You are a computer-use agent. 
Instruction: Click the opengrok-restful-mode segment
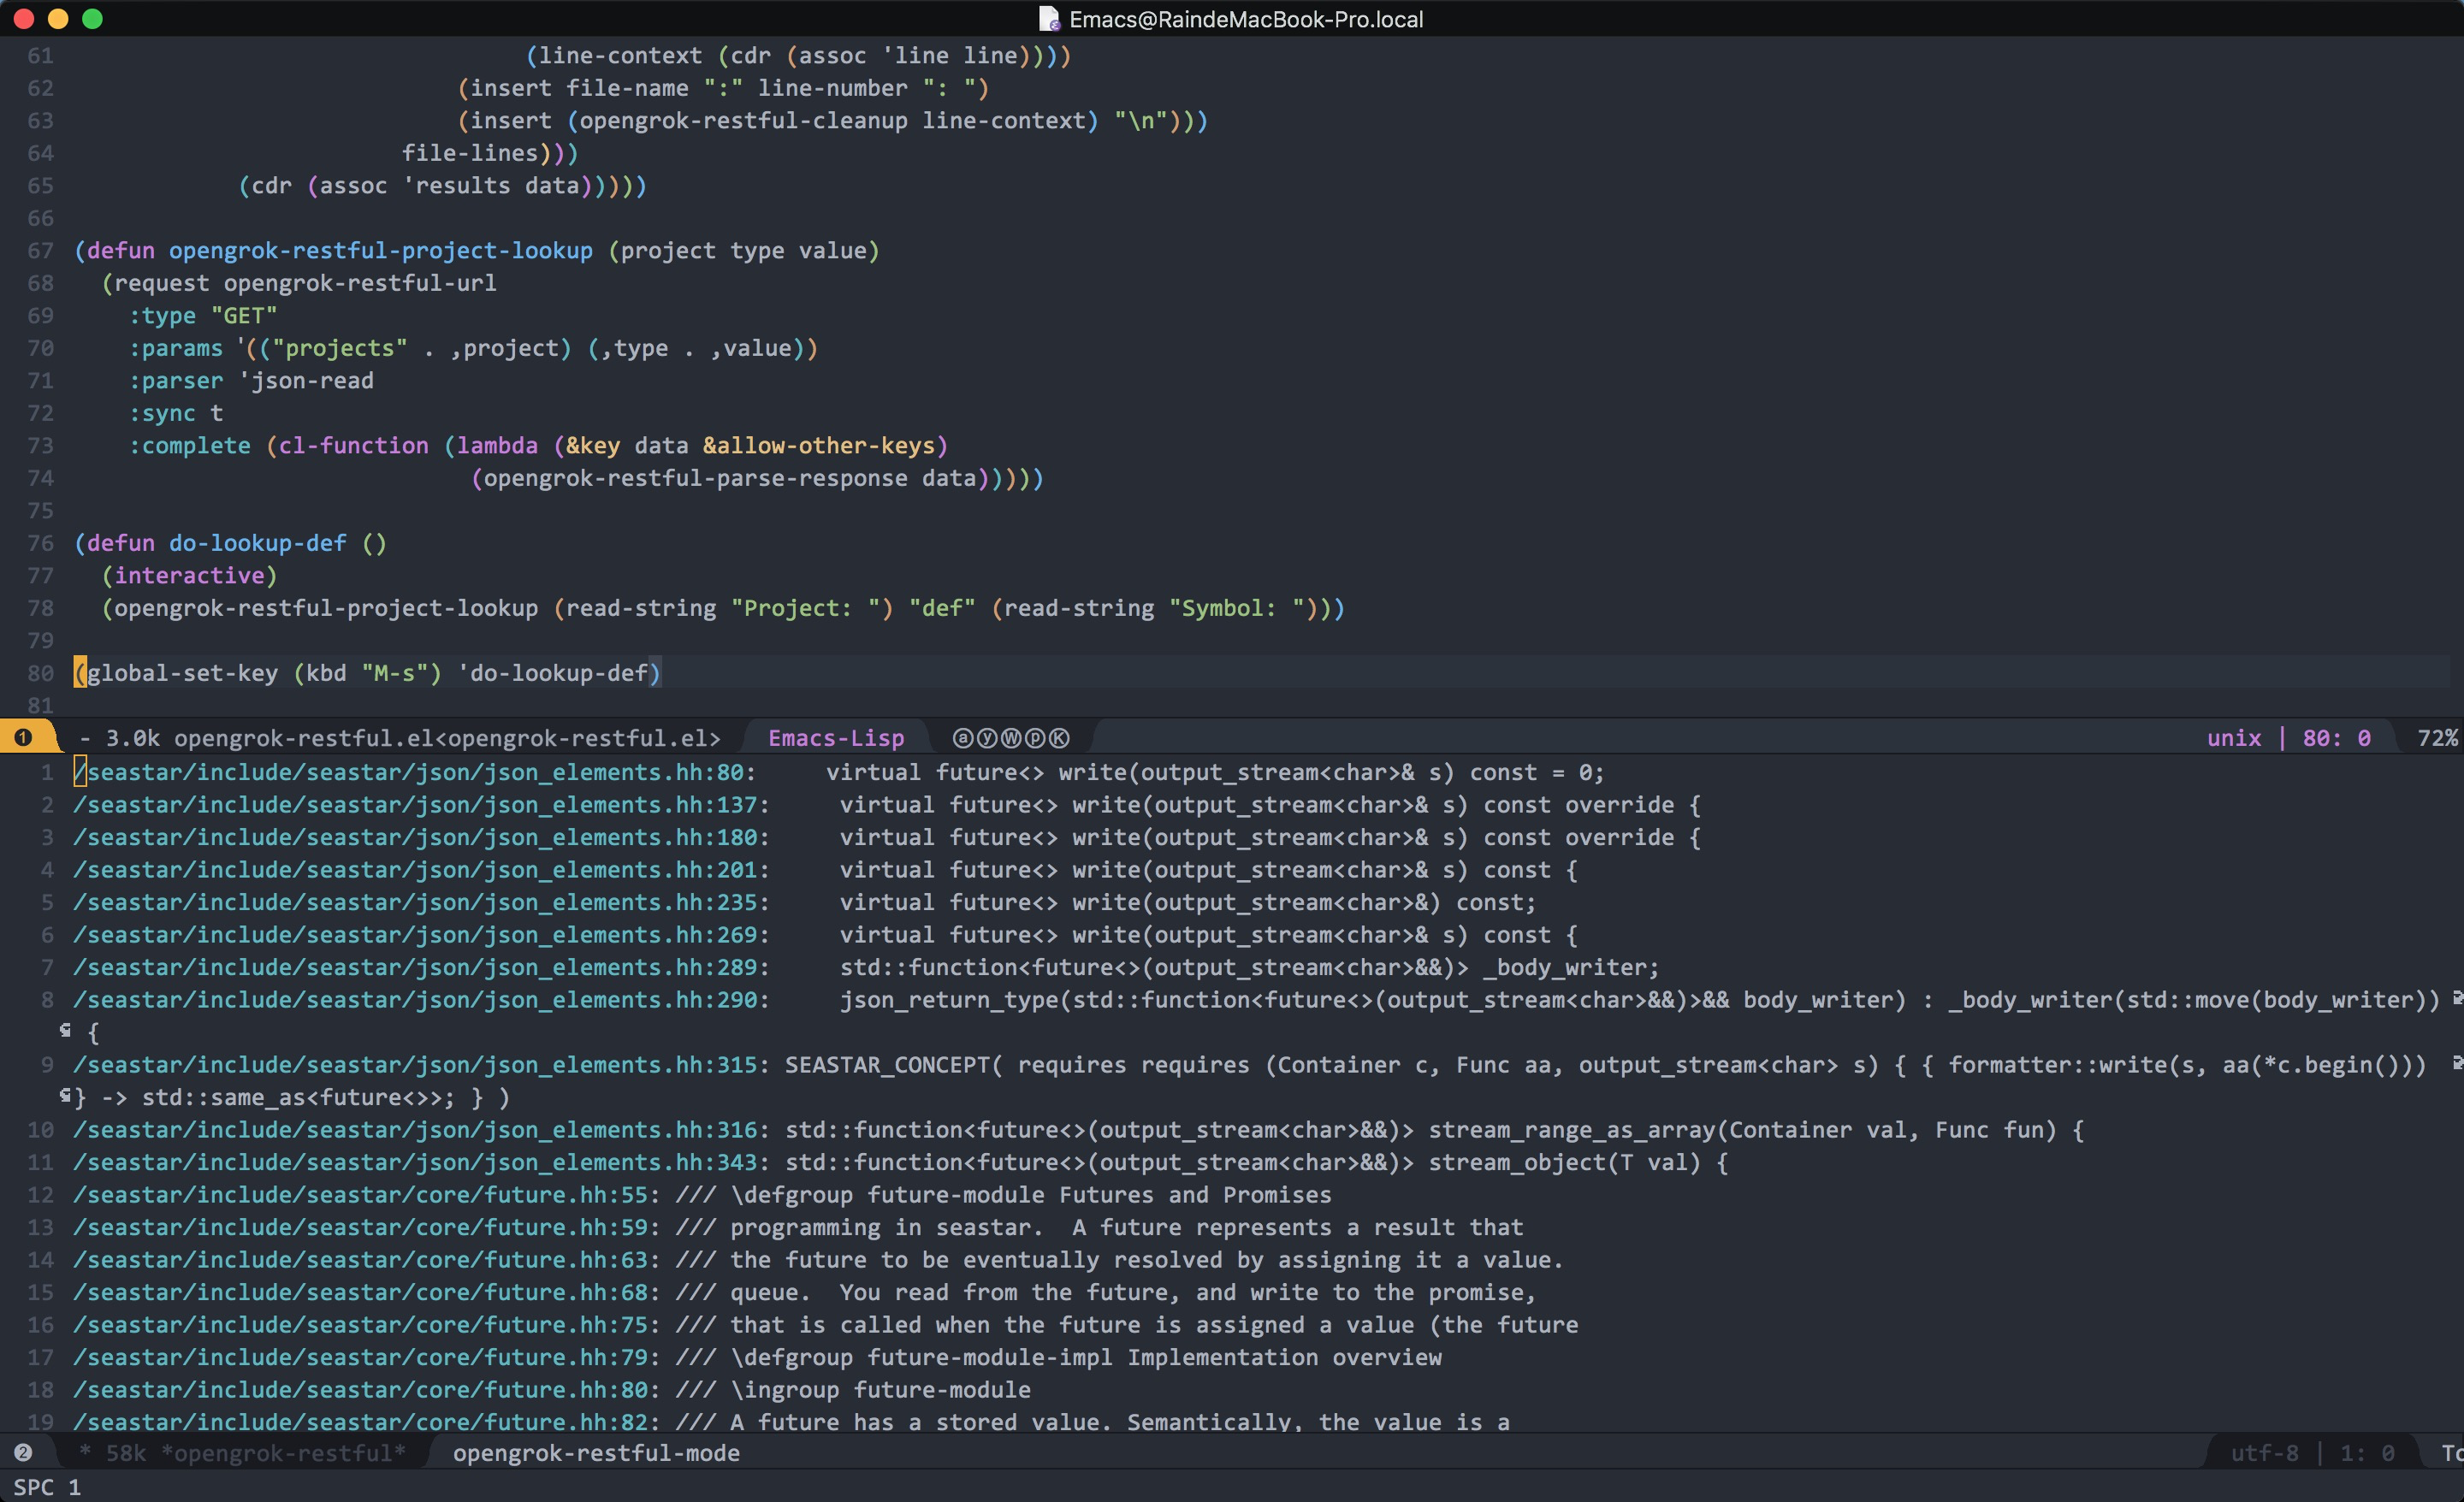597,1453
